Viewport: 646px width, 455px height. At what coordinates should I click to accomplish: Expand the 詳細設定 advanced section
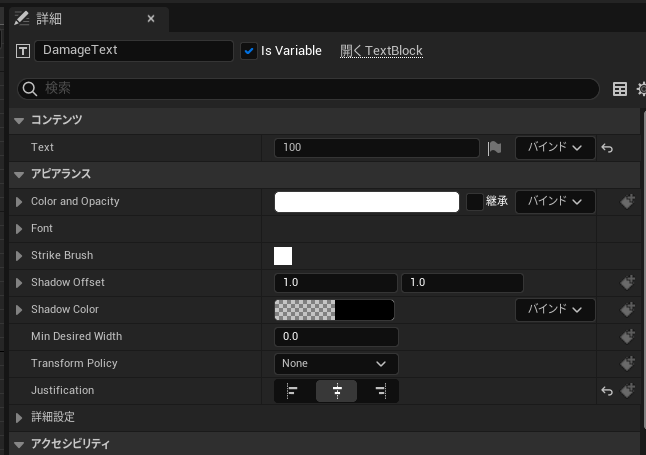pyautogui.click(x=19, y=418)
